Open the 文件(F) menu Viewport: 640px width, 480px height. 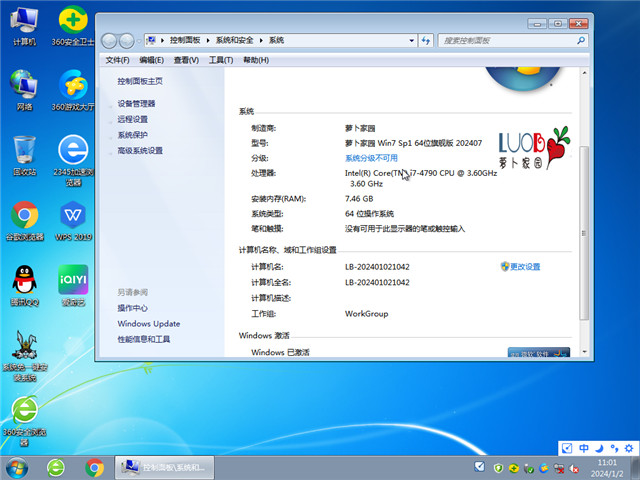coord(118,60)
